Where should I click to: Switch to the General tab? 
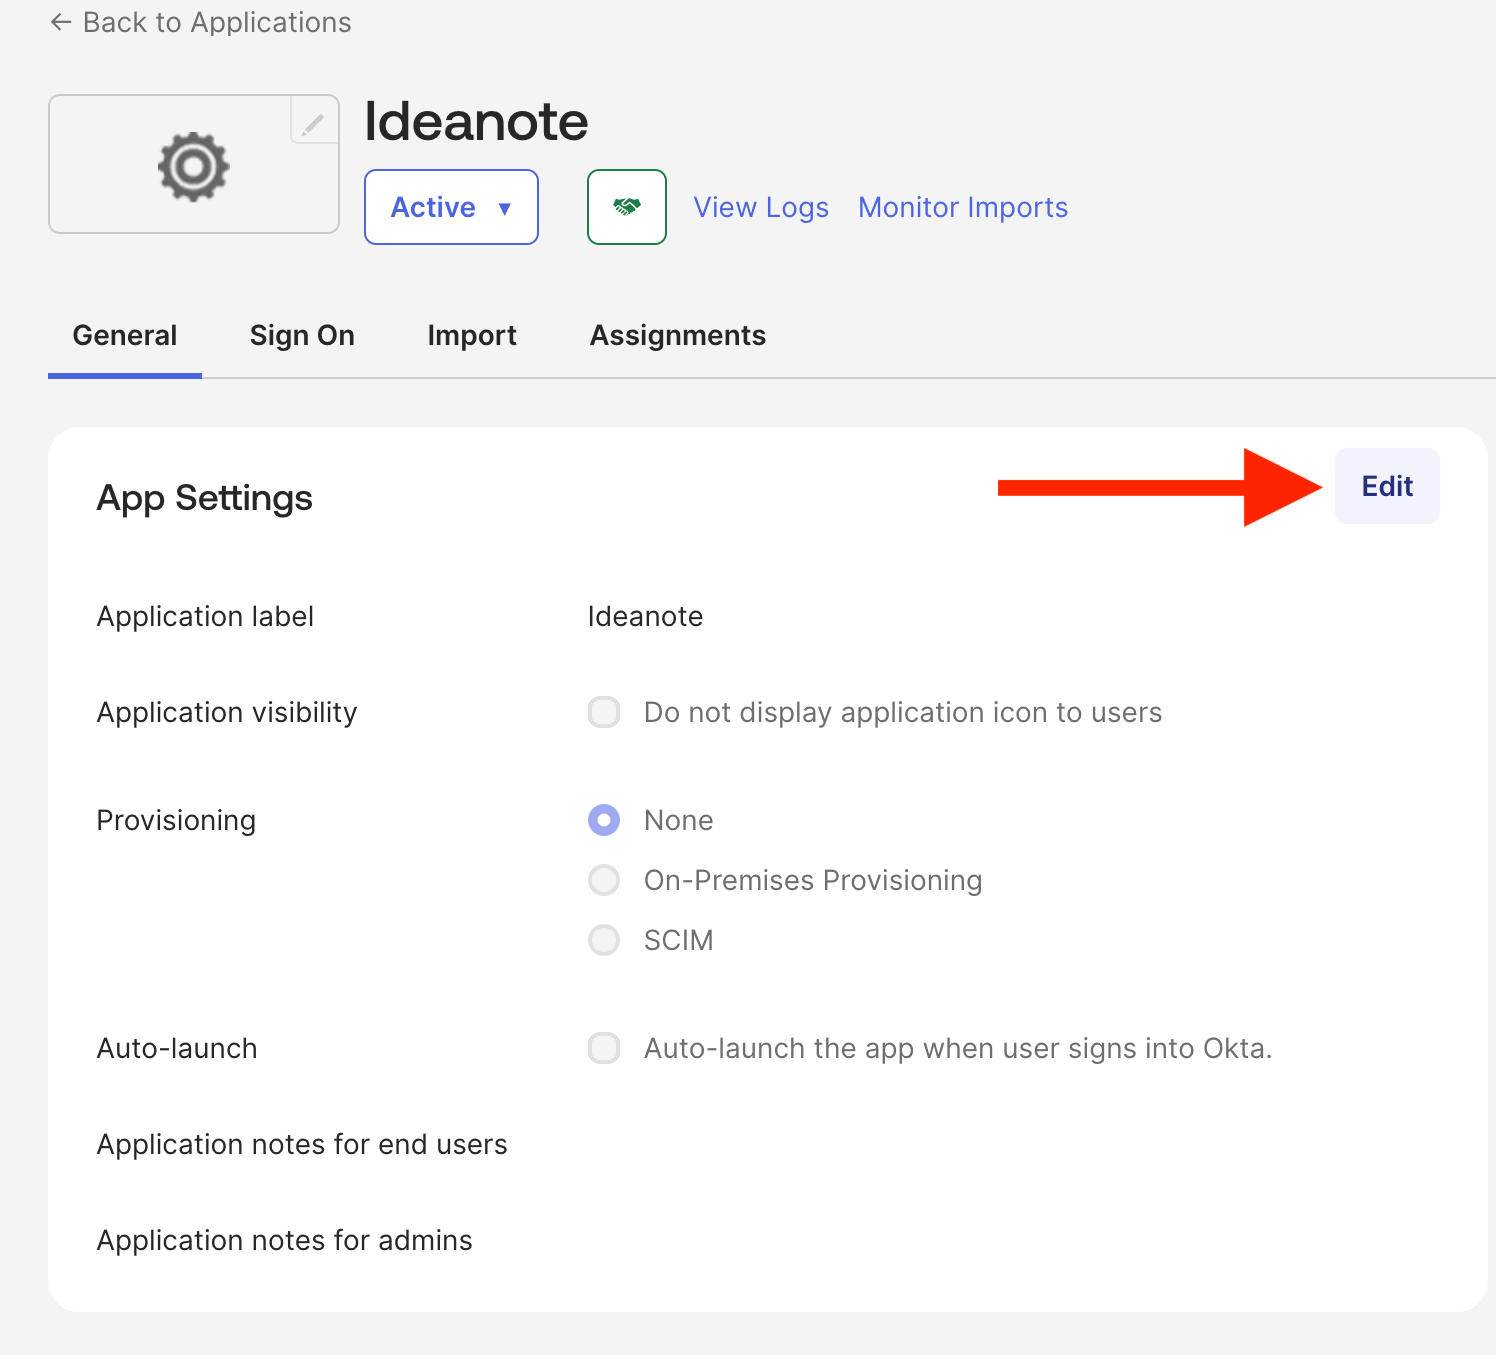click(x=125, y=336)
